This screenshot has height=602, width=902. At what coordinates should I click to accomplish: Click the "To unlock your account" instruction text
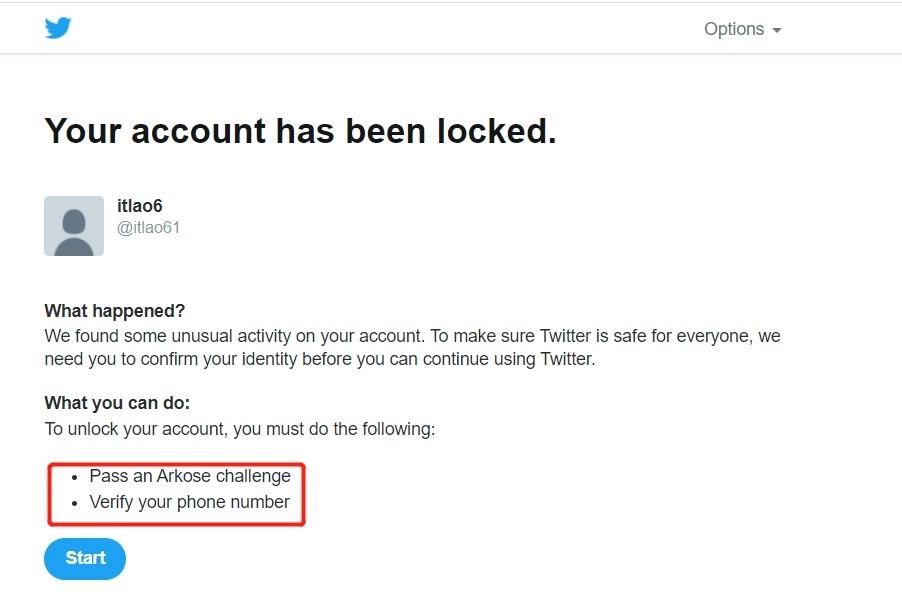tap(240, 429)
